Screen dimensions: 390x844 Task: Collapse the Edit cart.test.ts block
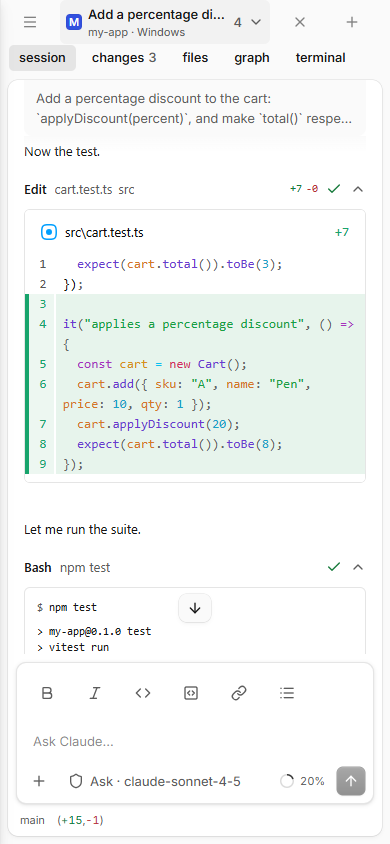point(358,189)
